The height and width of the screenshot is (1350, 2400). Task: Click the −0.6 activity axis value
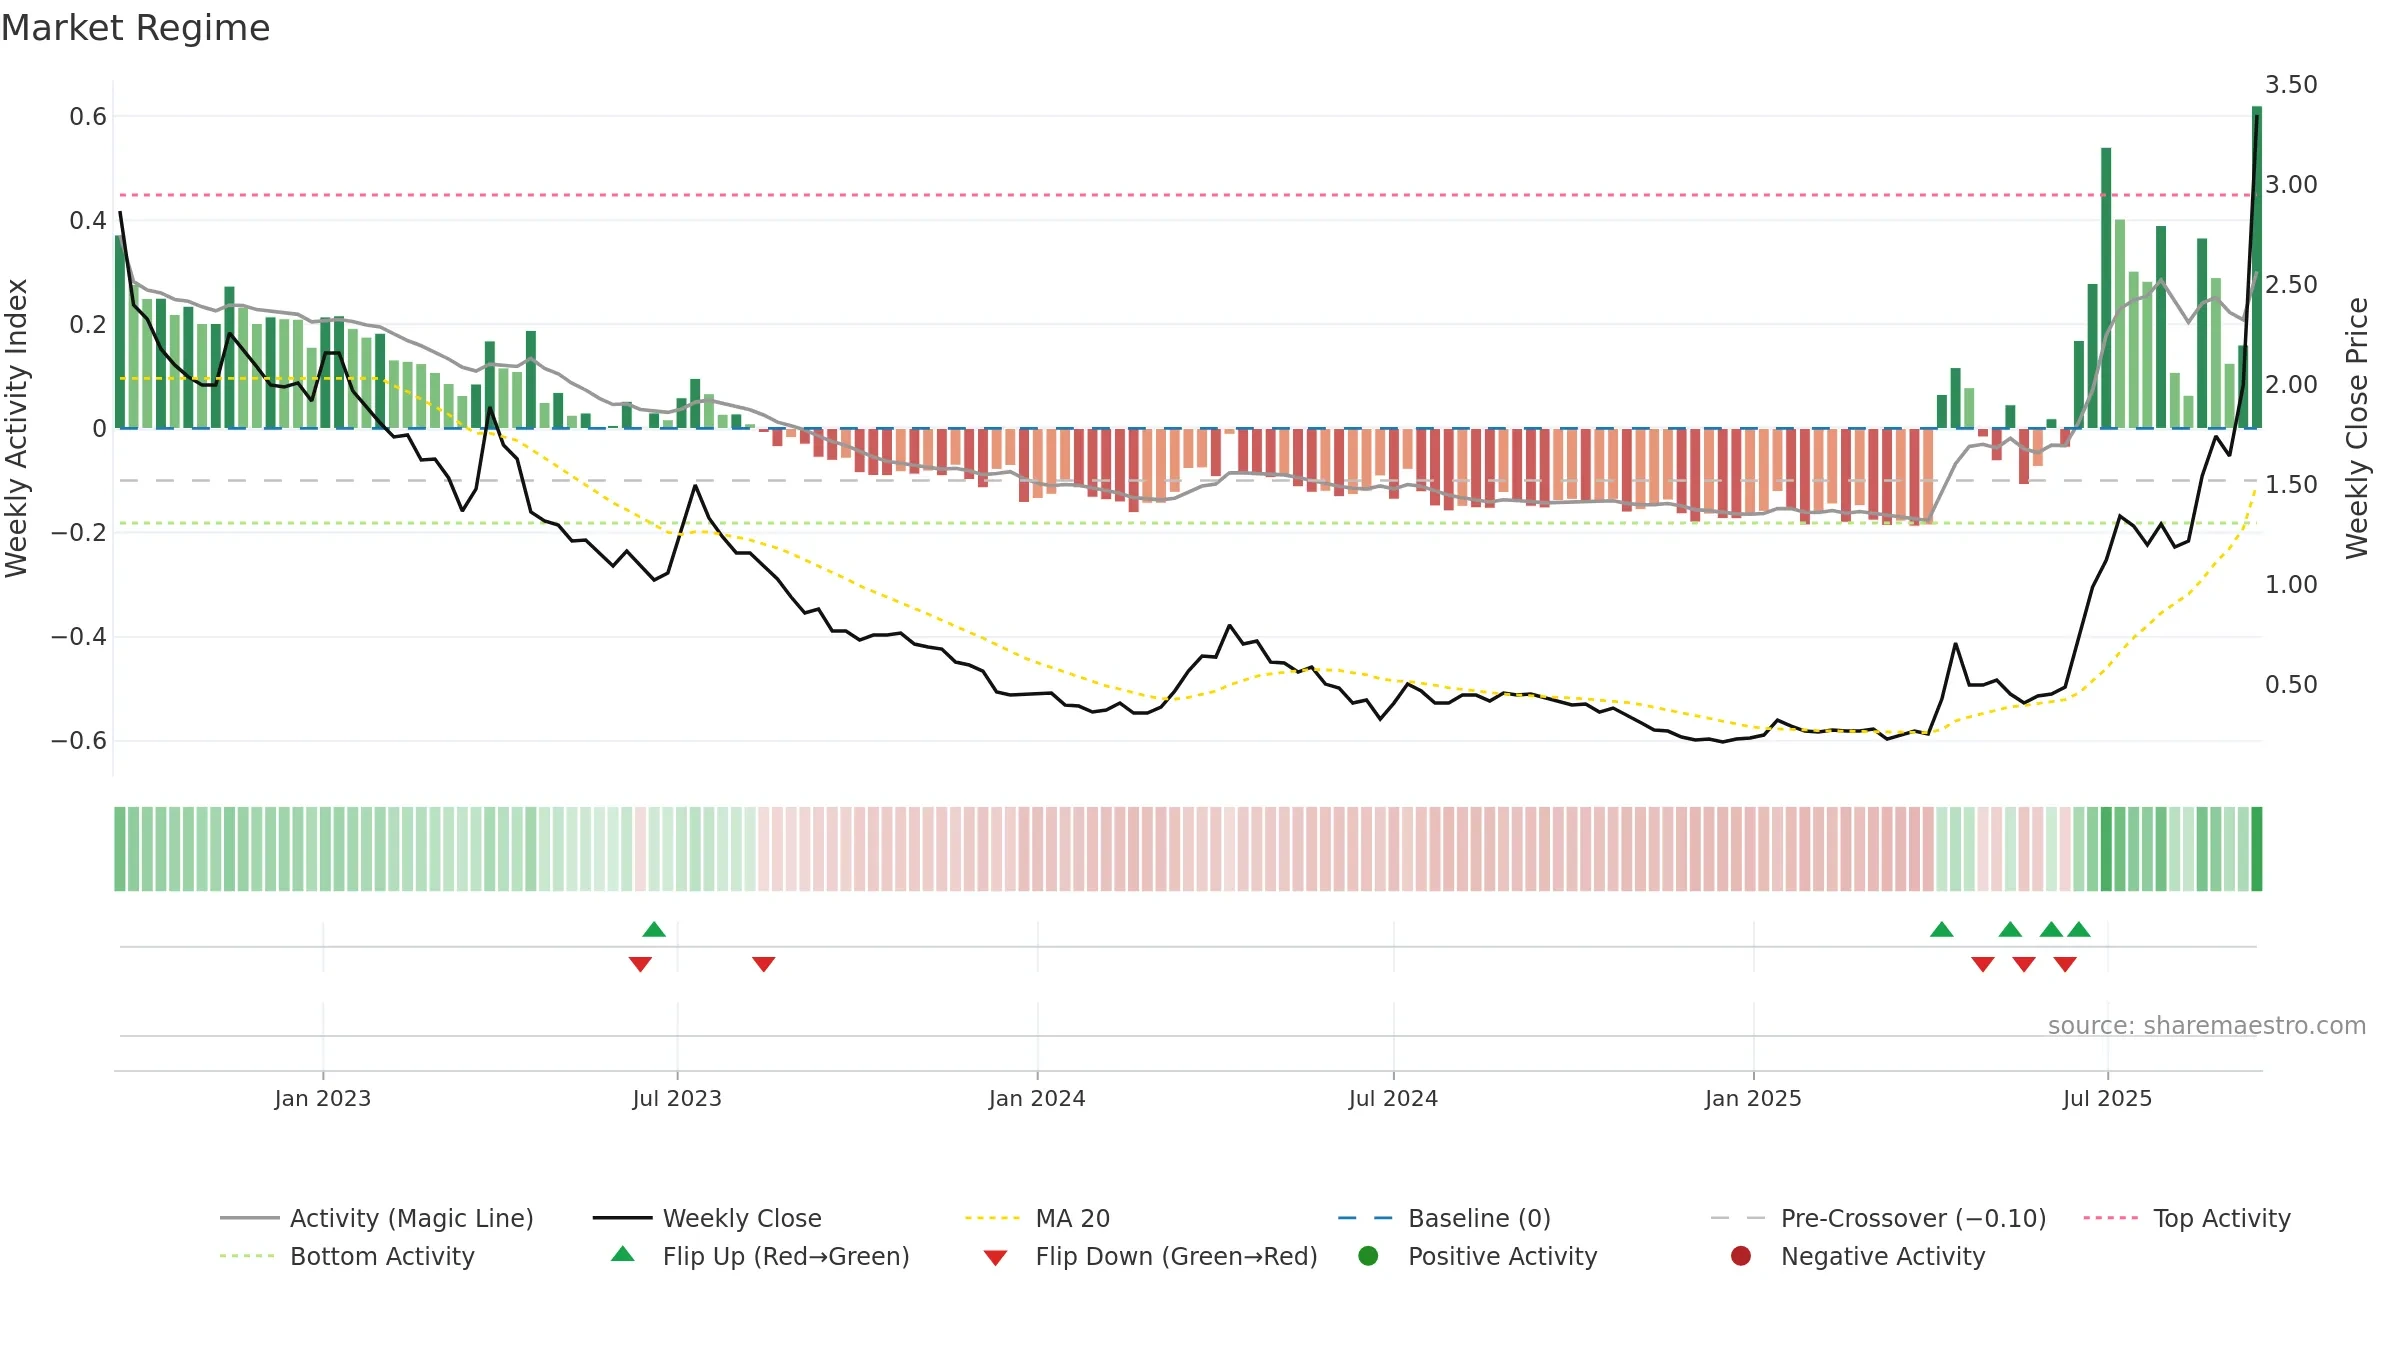(79, 740)
